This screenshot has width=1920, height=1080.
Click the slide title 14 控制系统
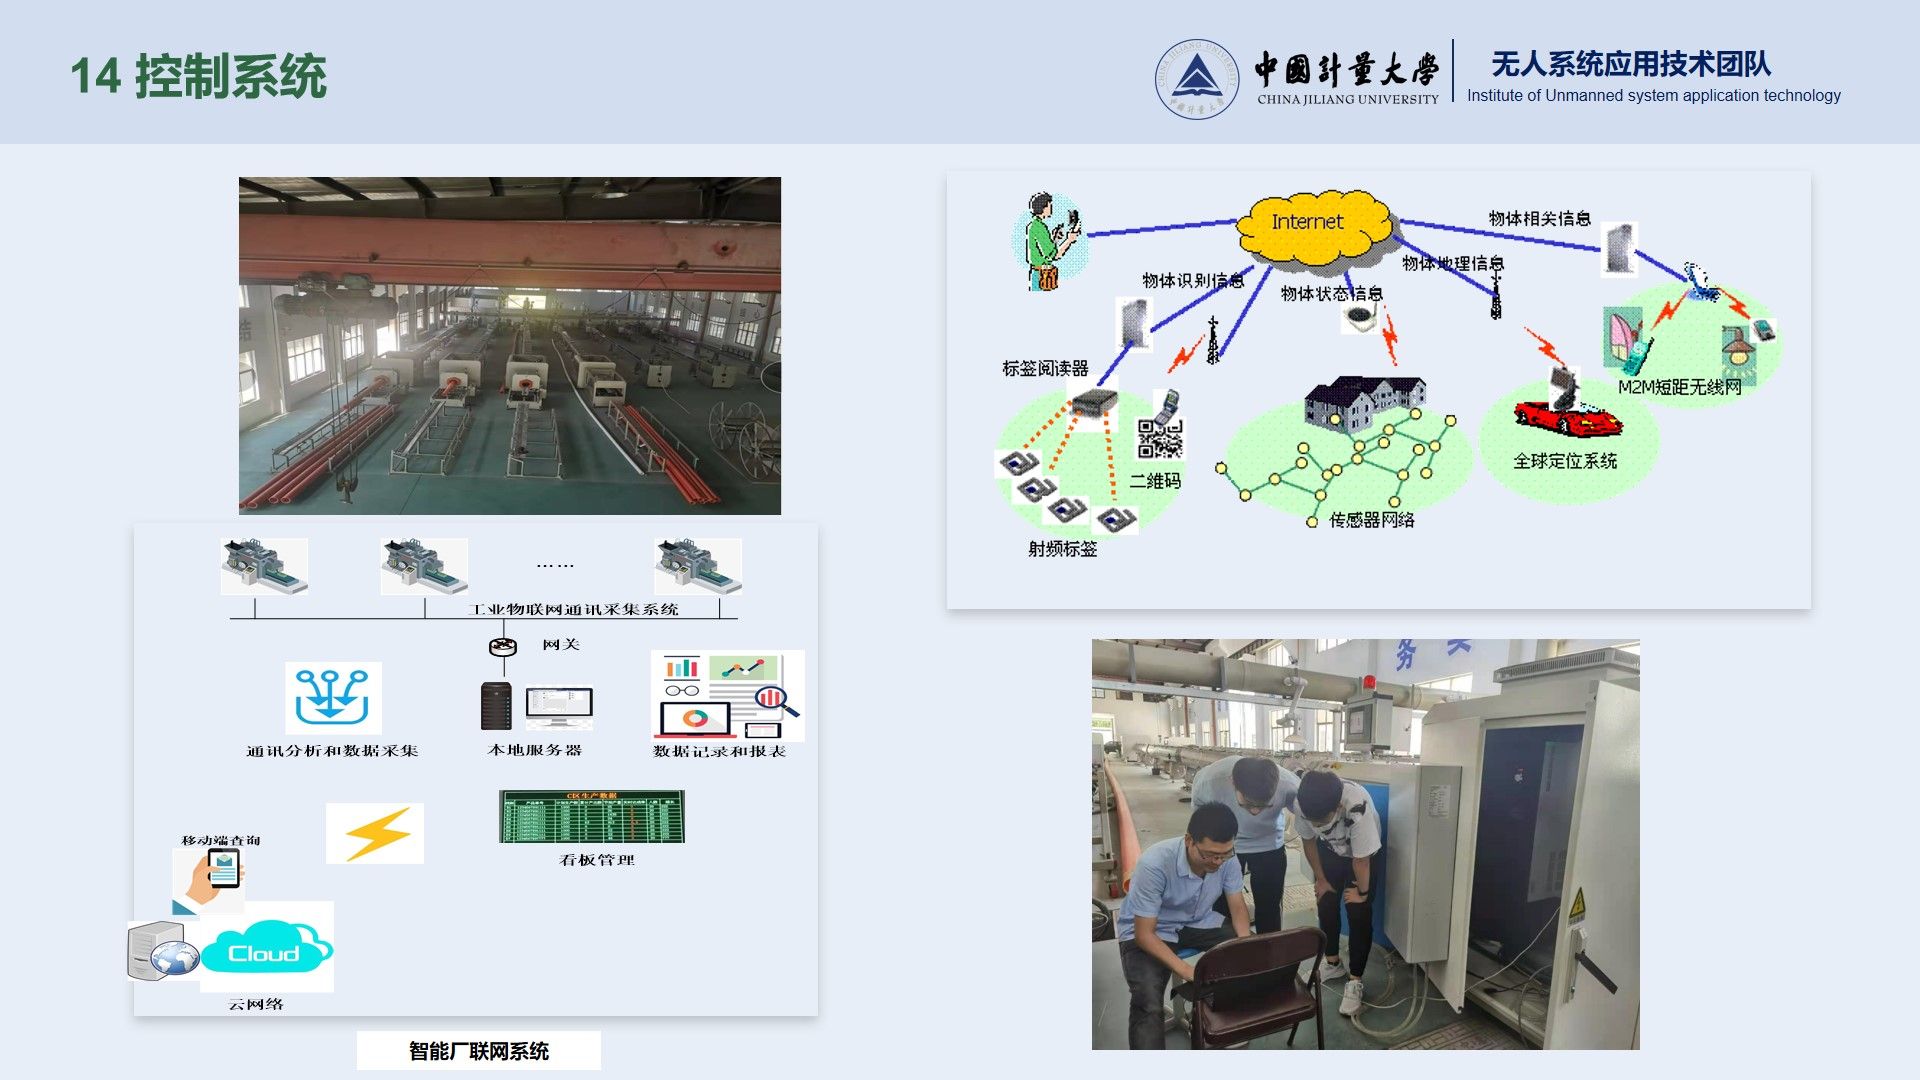(x=198, y=76)
